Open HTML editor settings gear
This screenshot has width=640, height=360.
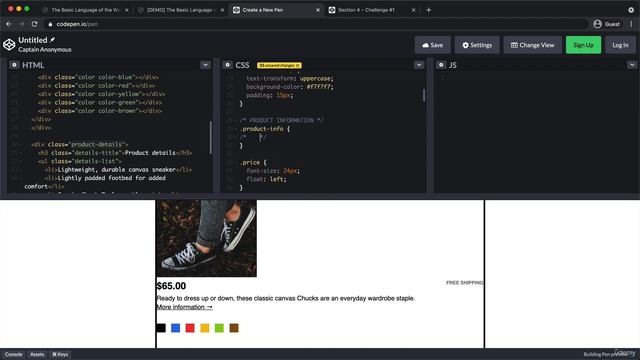[x=14, y=65]
